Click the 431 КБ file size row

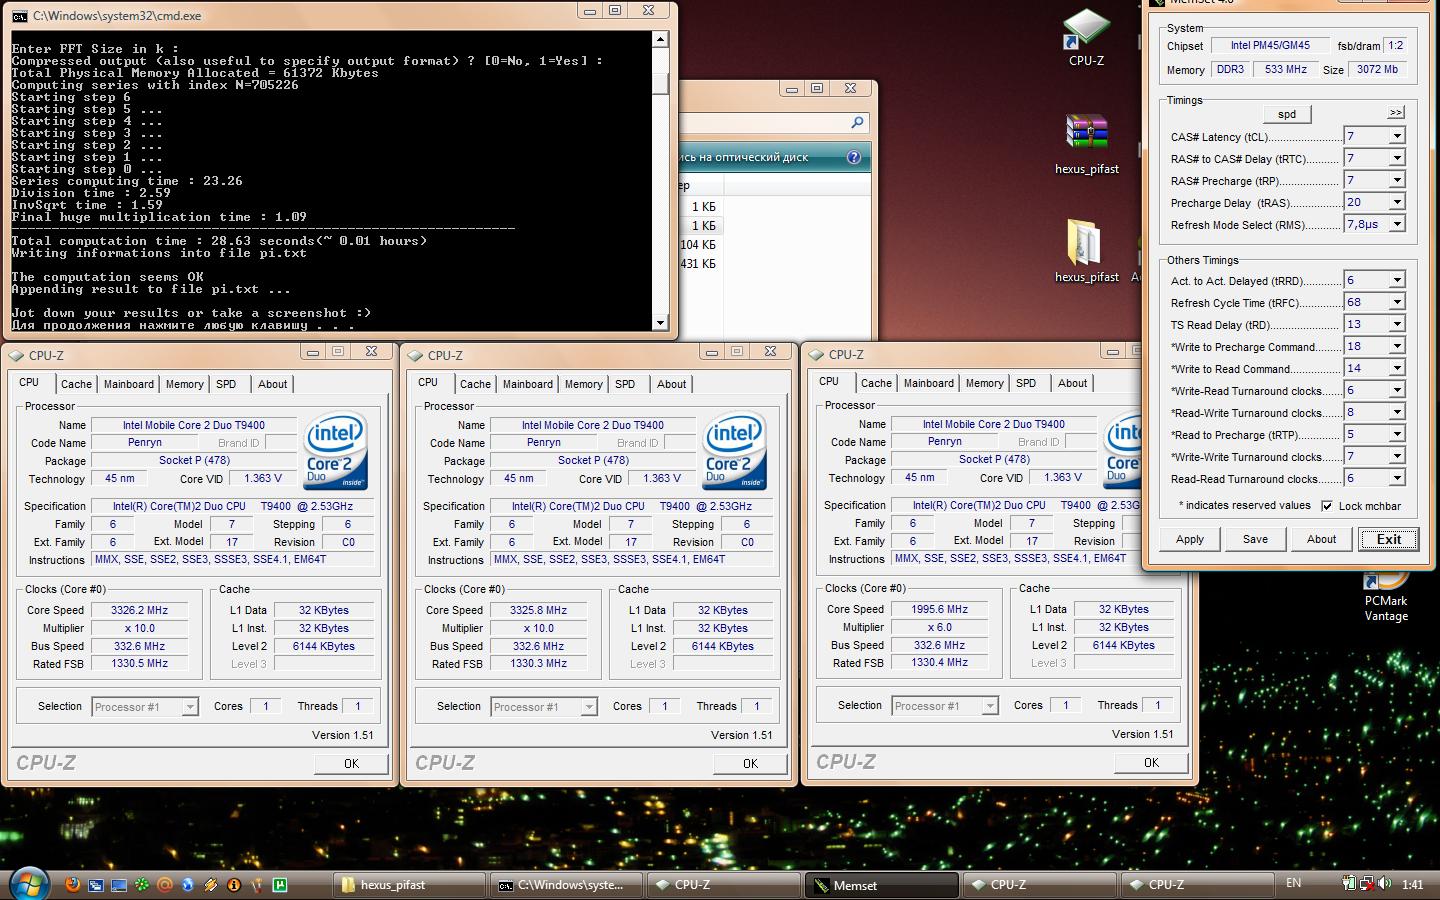698,264
